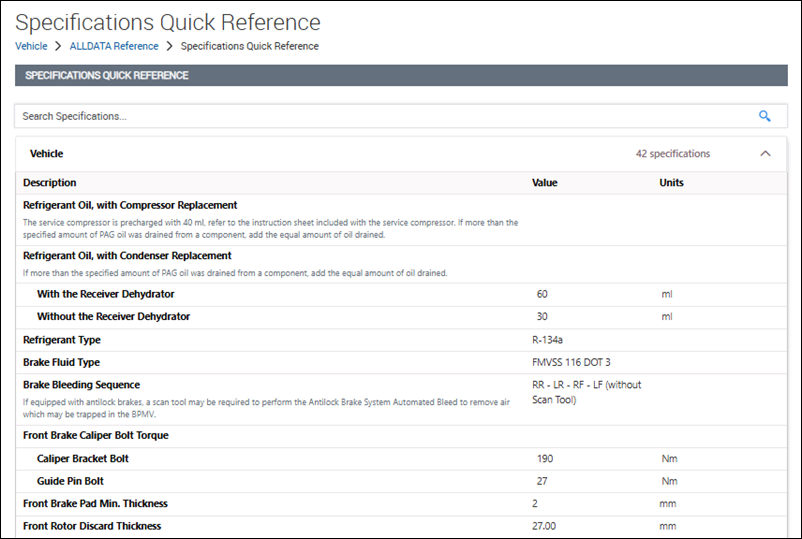Click the magnifying glass search icon
Screen dimensions: 802x539
pos(765,116)
